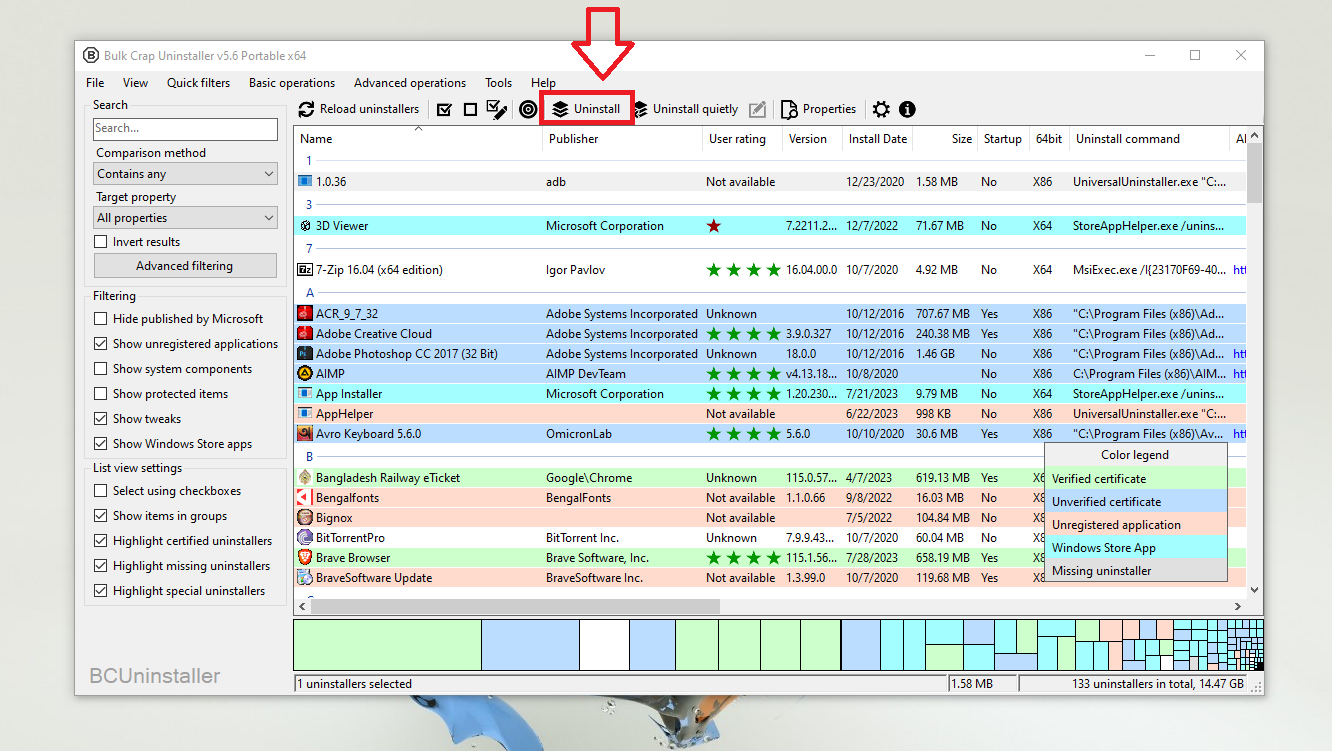The height and width of the screenshot is (751, 1332).
Task: Click the Advanced filtering button
Action: pos(185,266)
